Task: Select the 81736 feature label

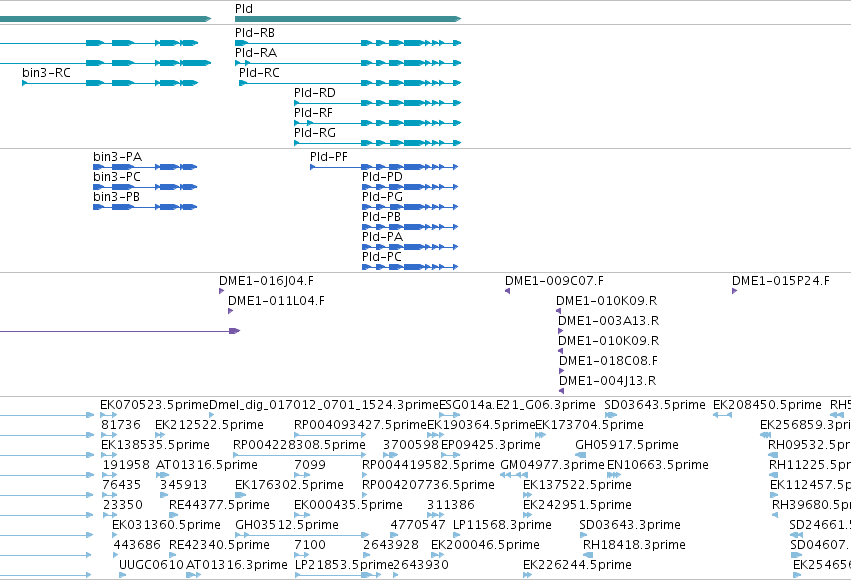Action: tap(120, 425)
